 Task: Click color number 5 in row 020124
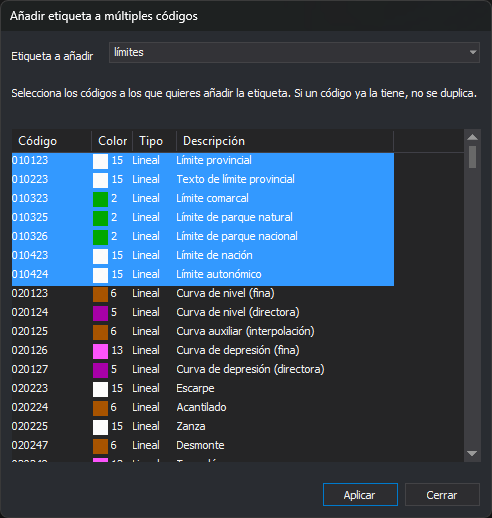[x=114, y=312]
